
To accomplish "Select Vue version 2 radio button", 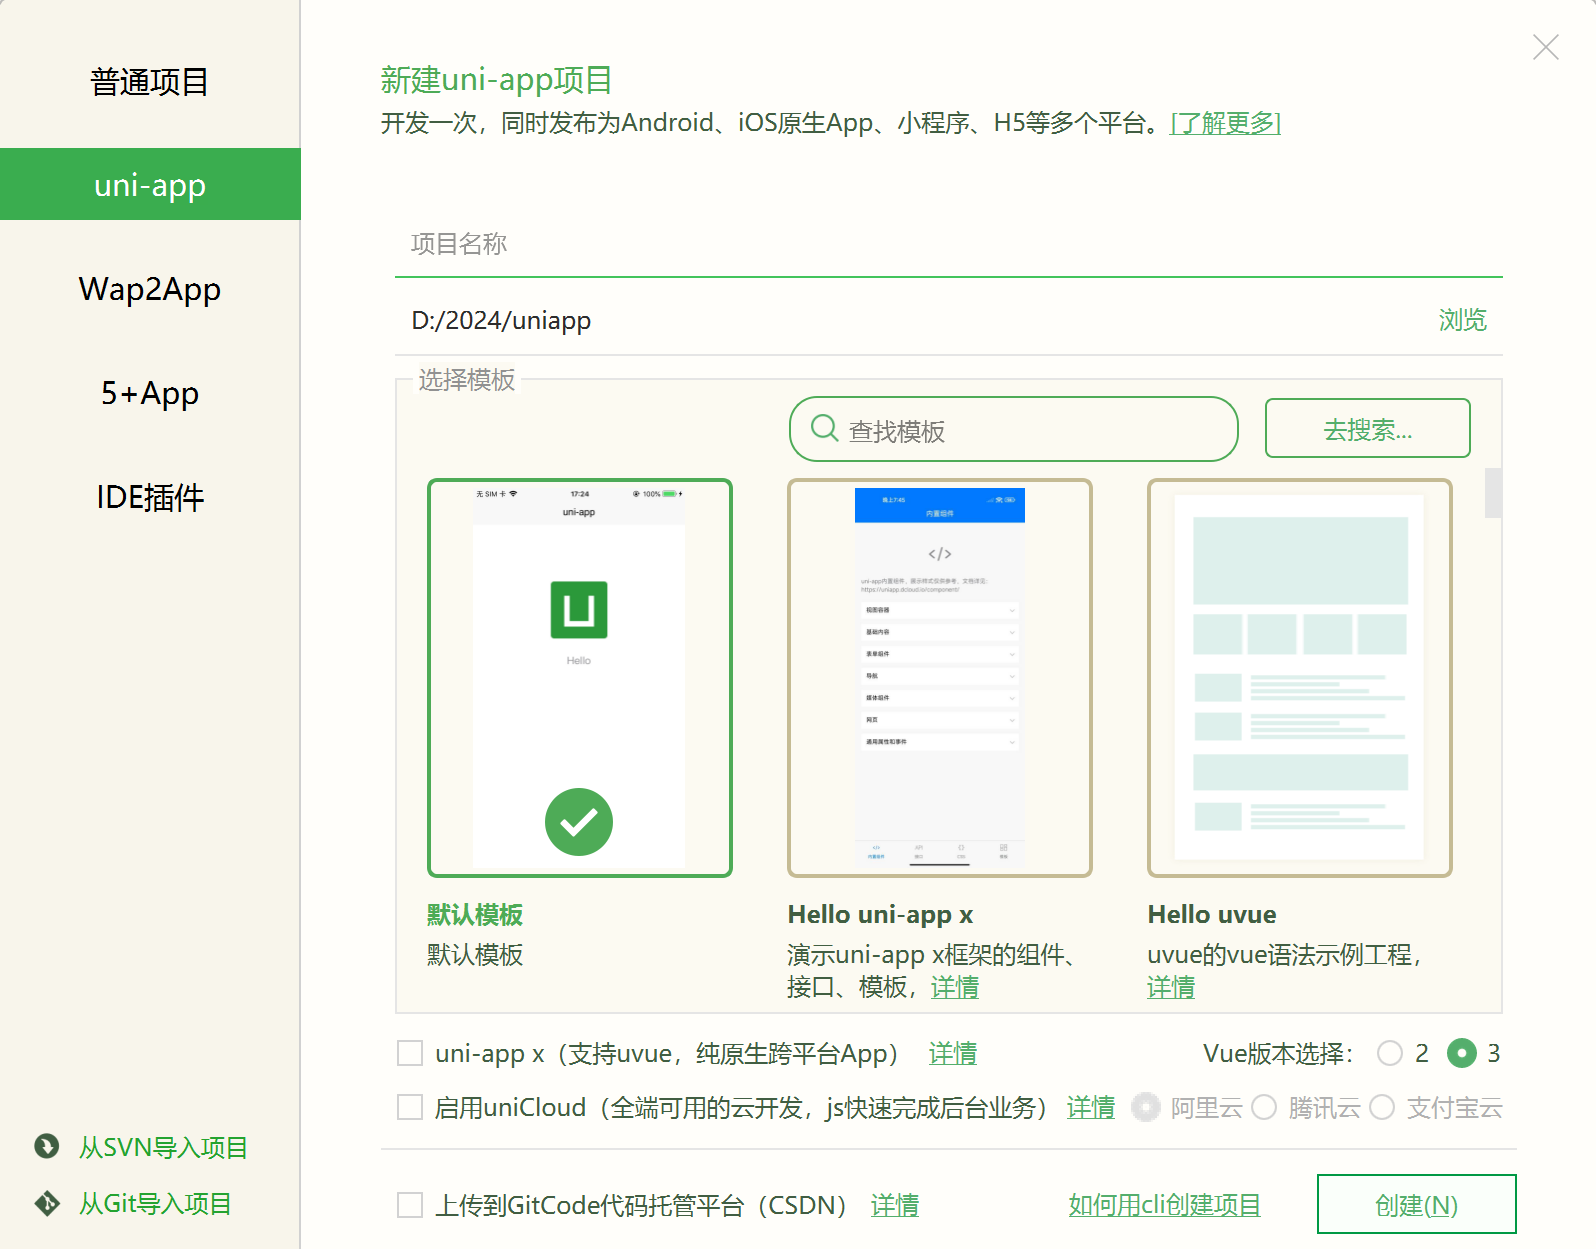I will 1390,1053.
